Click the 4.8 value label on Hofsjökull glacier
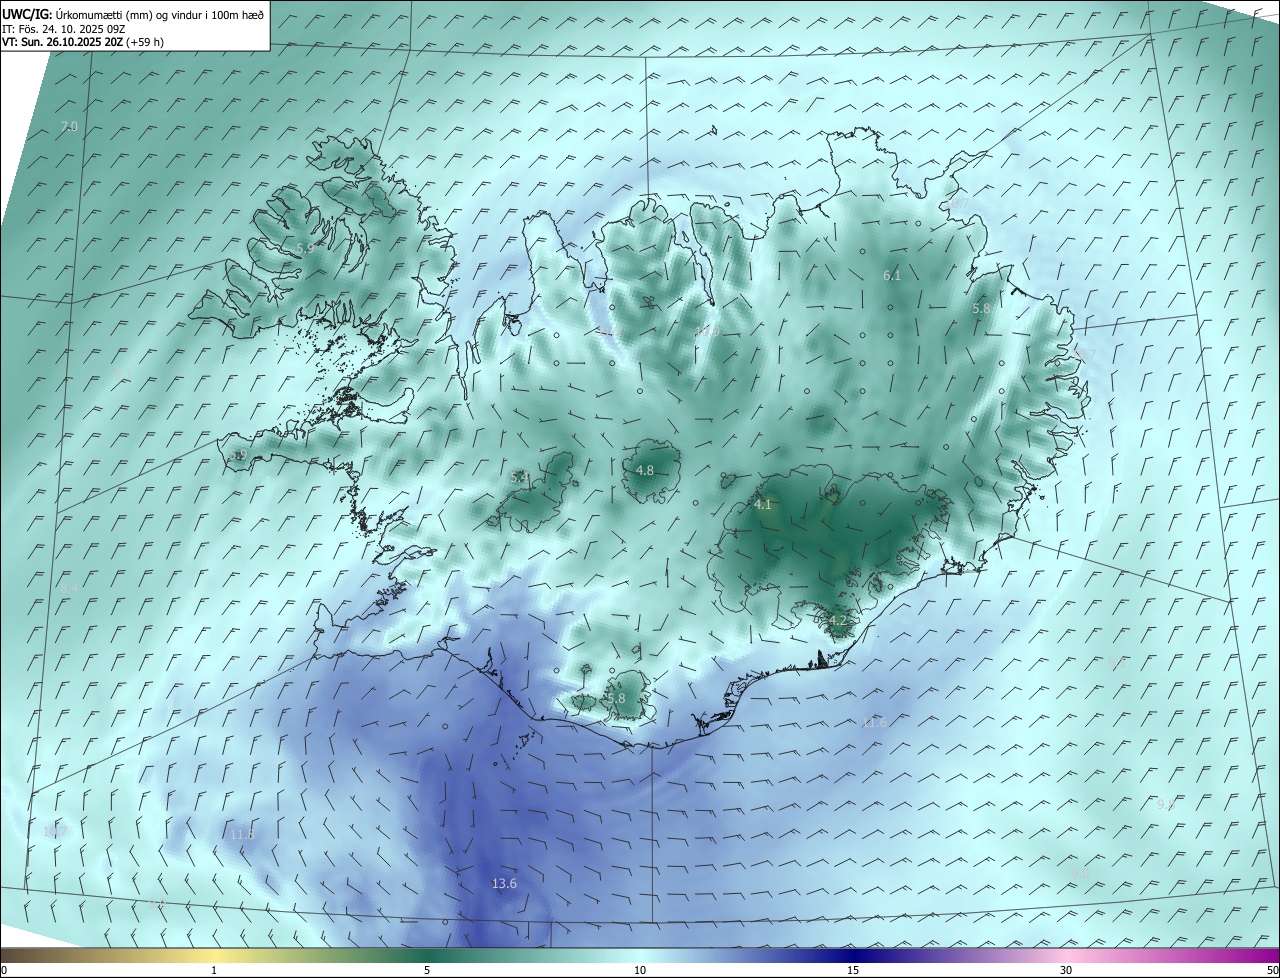This screenshot has height=978, width=1280. [645, 470]
